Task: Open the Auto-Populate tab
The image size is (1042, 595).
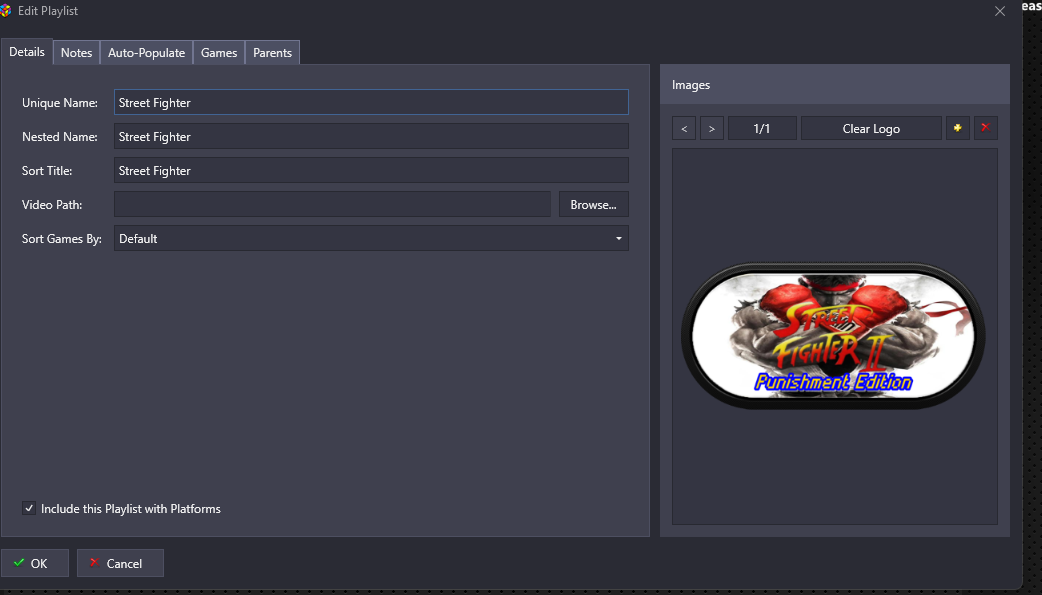Action: [146, 53]
